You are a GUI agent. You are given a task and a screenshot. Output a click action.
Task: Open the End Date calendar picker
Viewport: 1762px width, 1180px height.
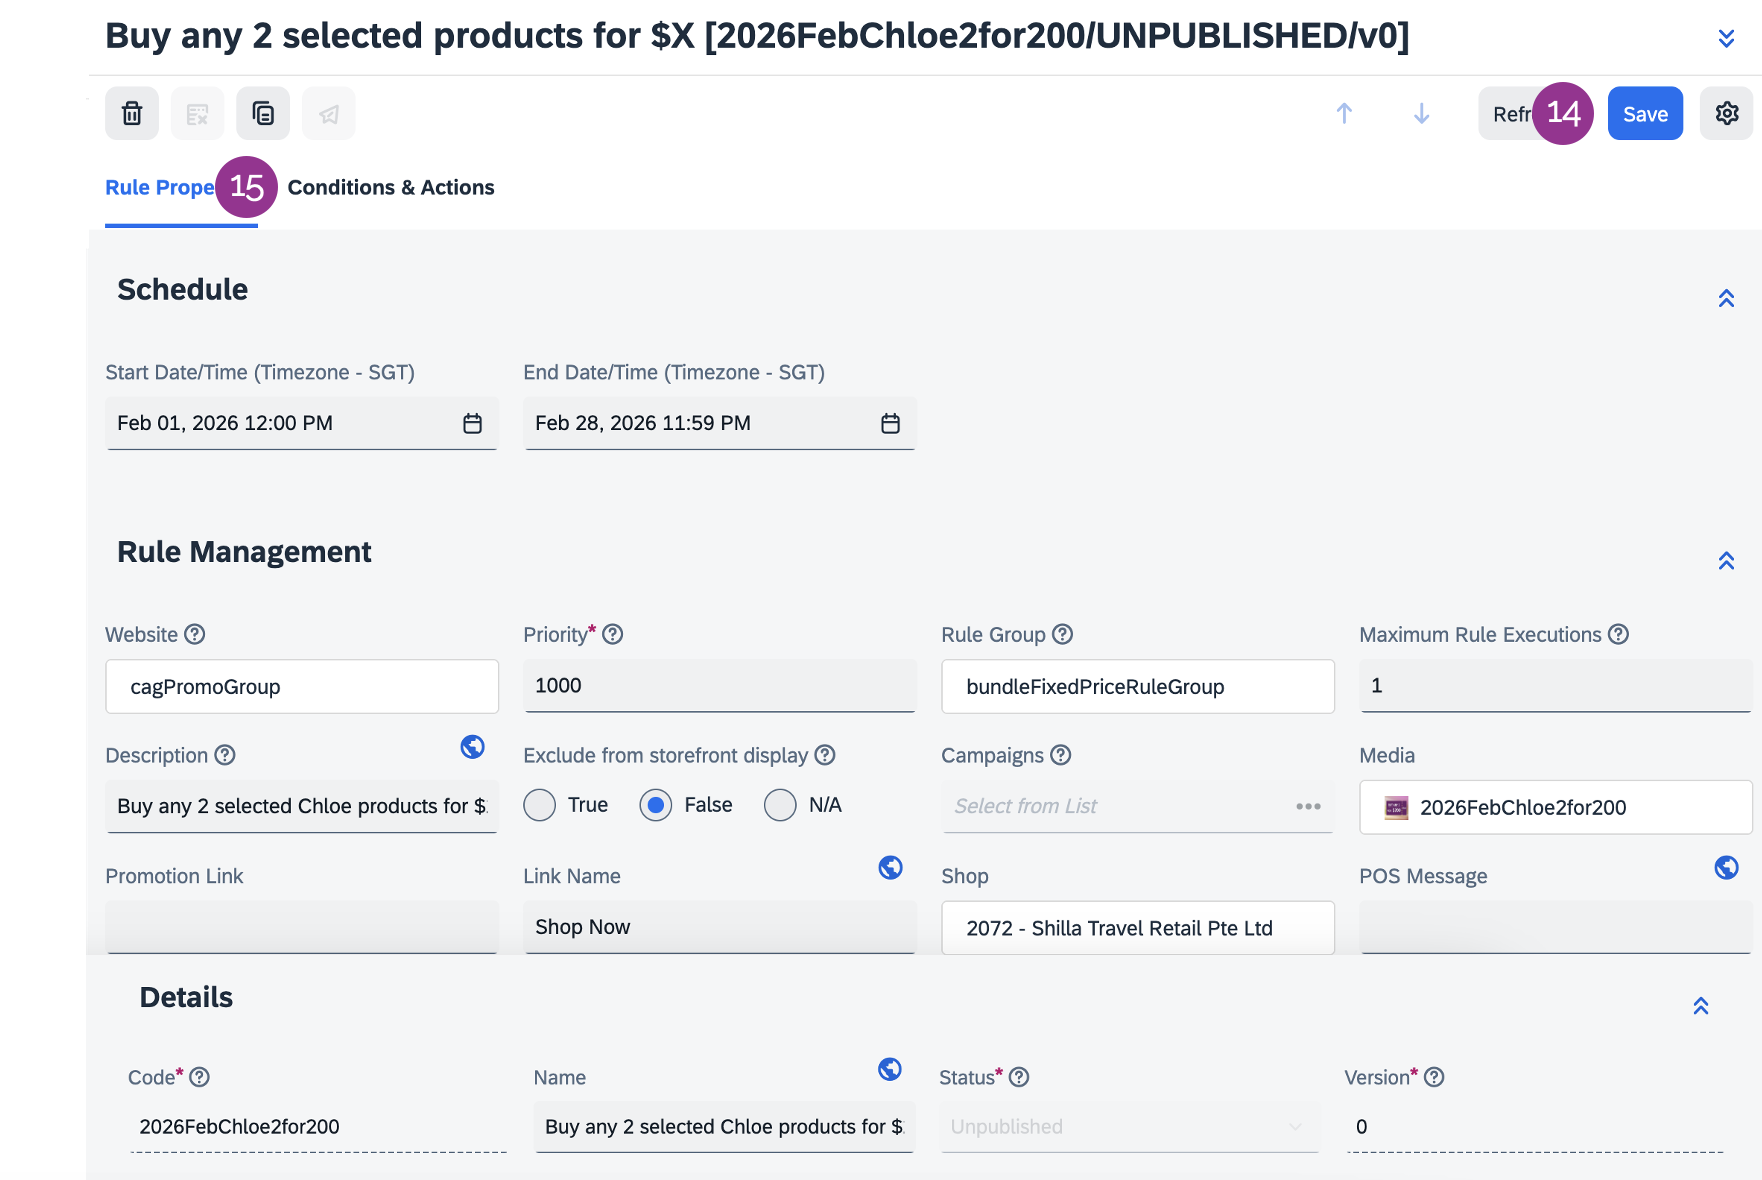pos(890,424)
